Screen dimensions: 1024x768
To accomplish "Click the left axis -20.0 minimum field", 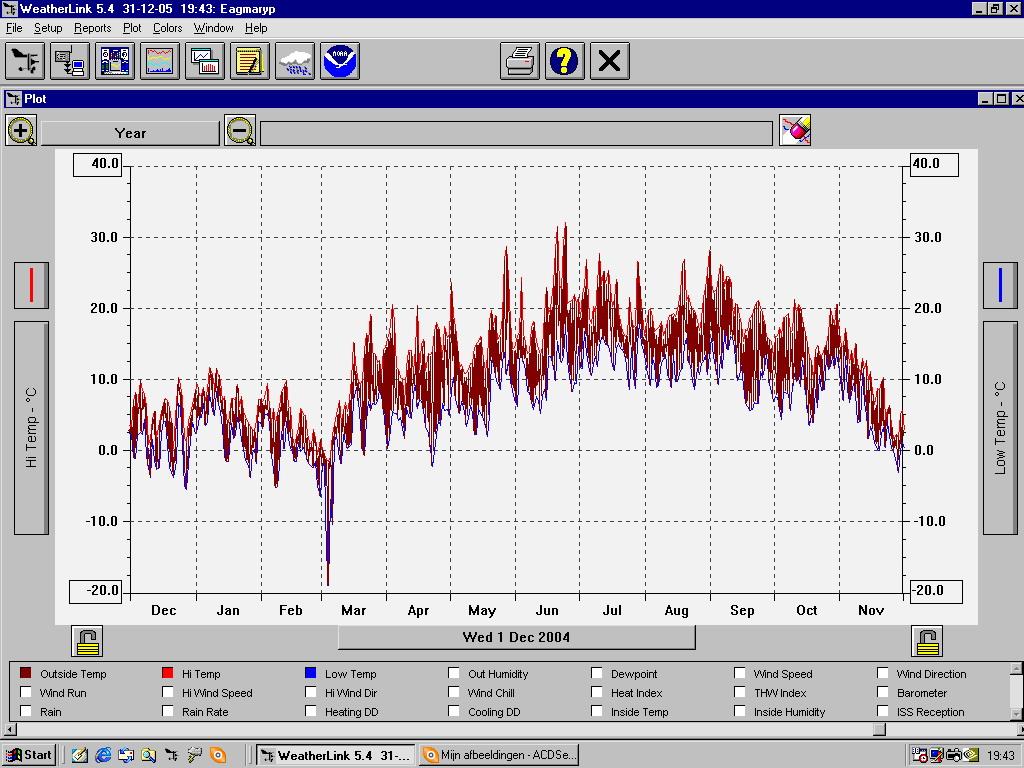I will 95,591.
